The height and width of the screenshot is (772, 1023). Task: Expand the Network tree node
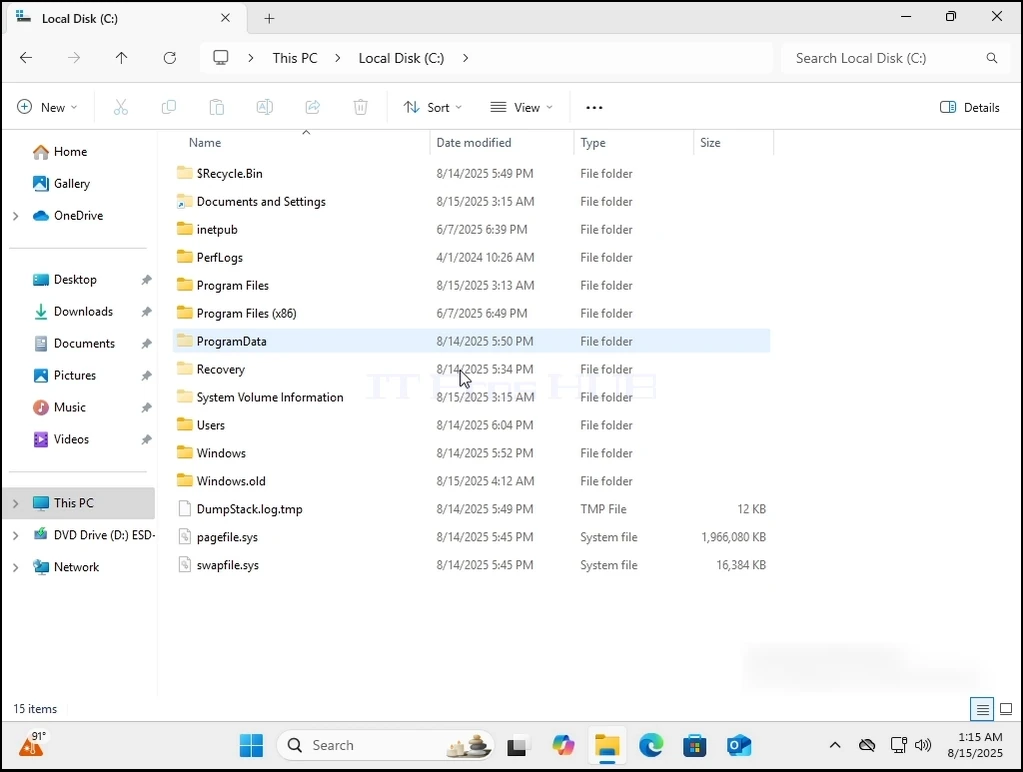coord(16,568)
